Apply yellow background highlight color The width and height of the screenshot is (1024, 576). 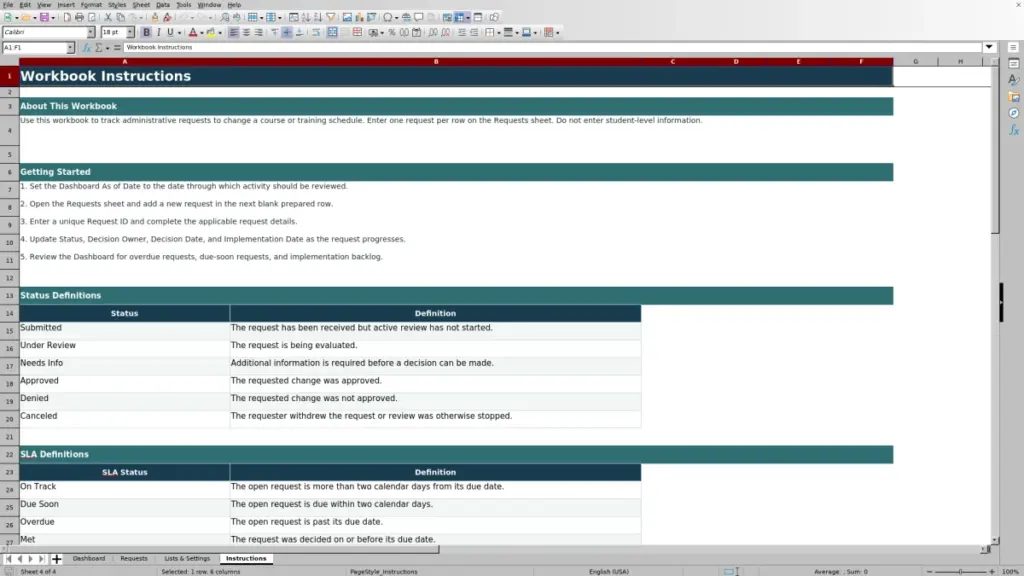(211, 32)
